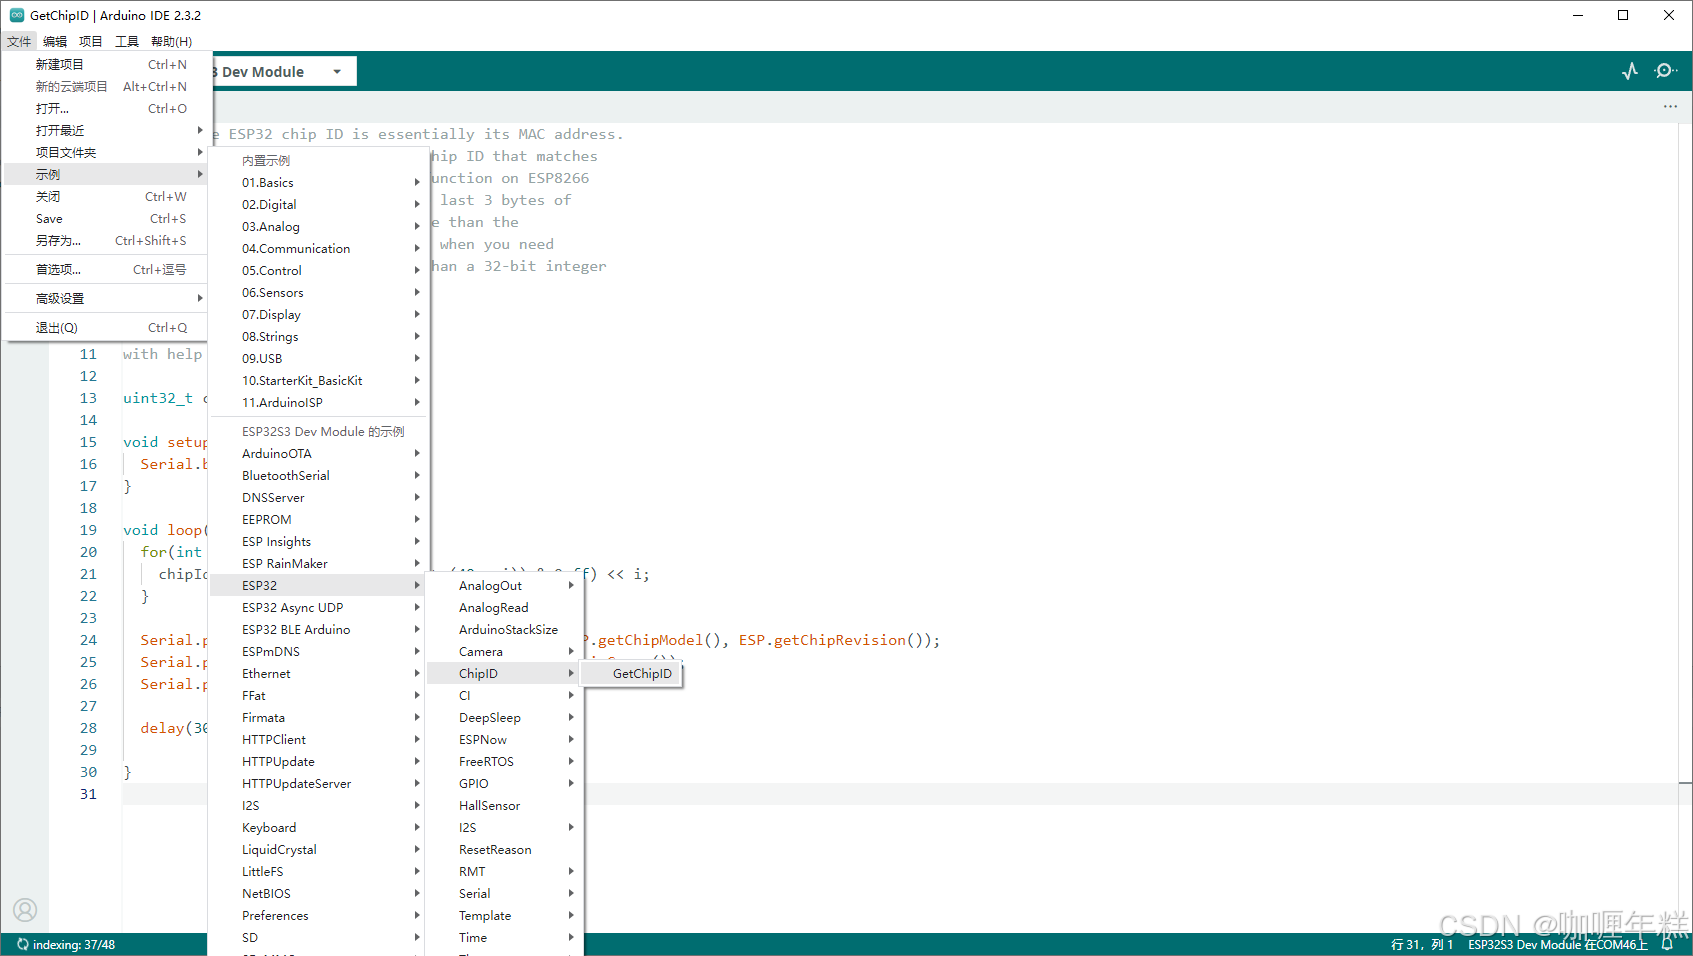Open the 帮助(H) menu
Viewport: 1693px width, 956px height.
coord(171,41)
